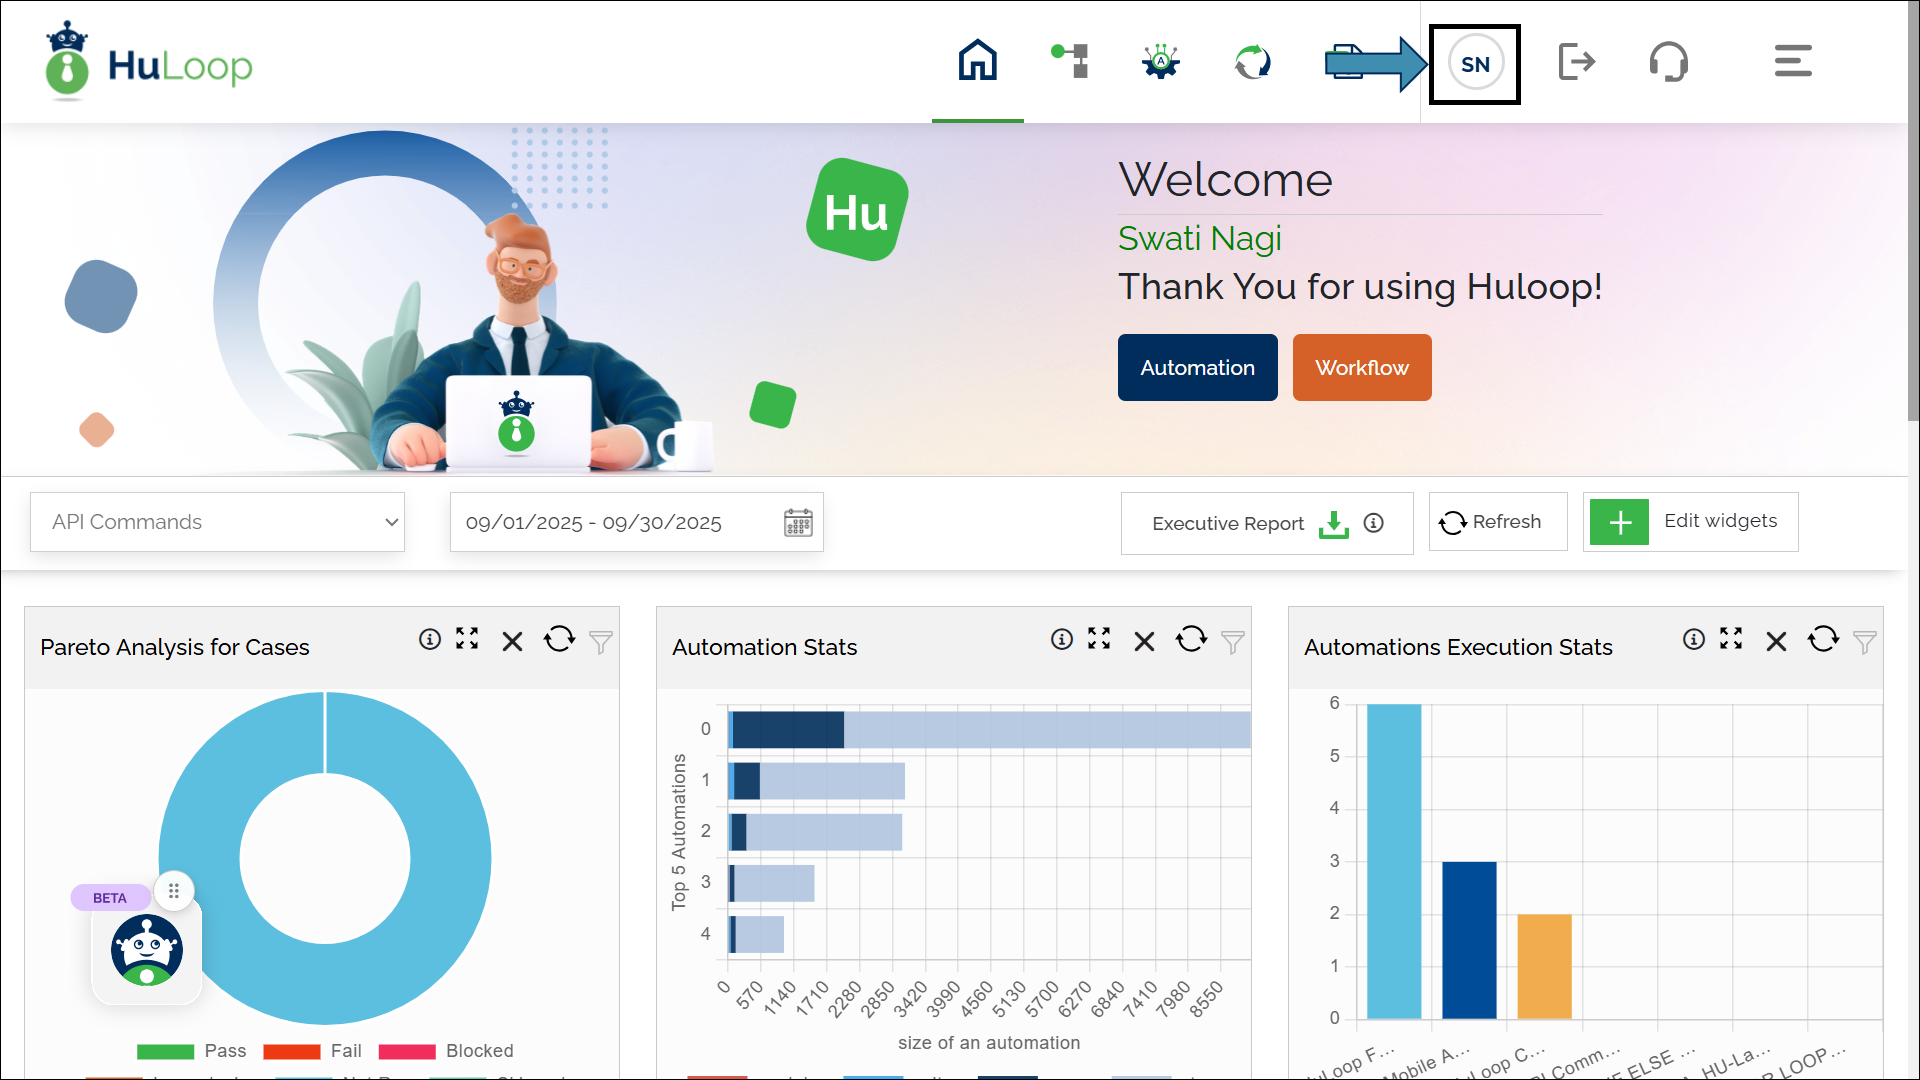The height and width of the screenshot is (1080, 1920).
Task: Open the headset support icon
Action: tap(1668, 62)
